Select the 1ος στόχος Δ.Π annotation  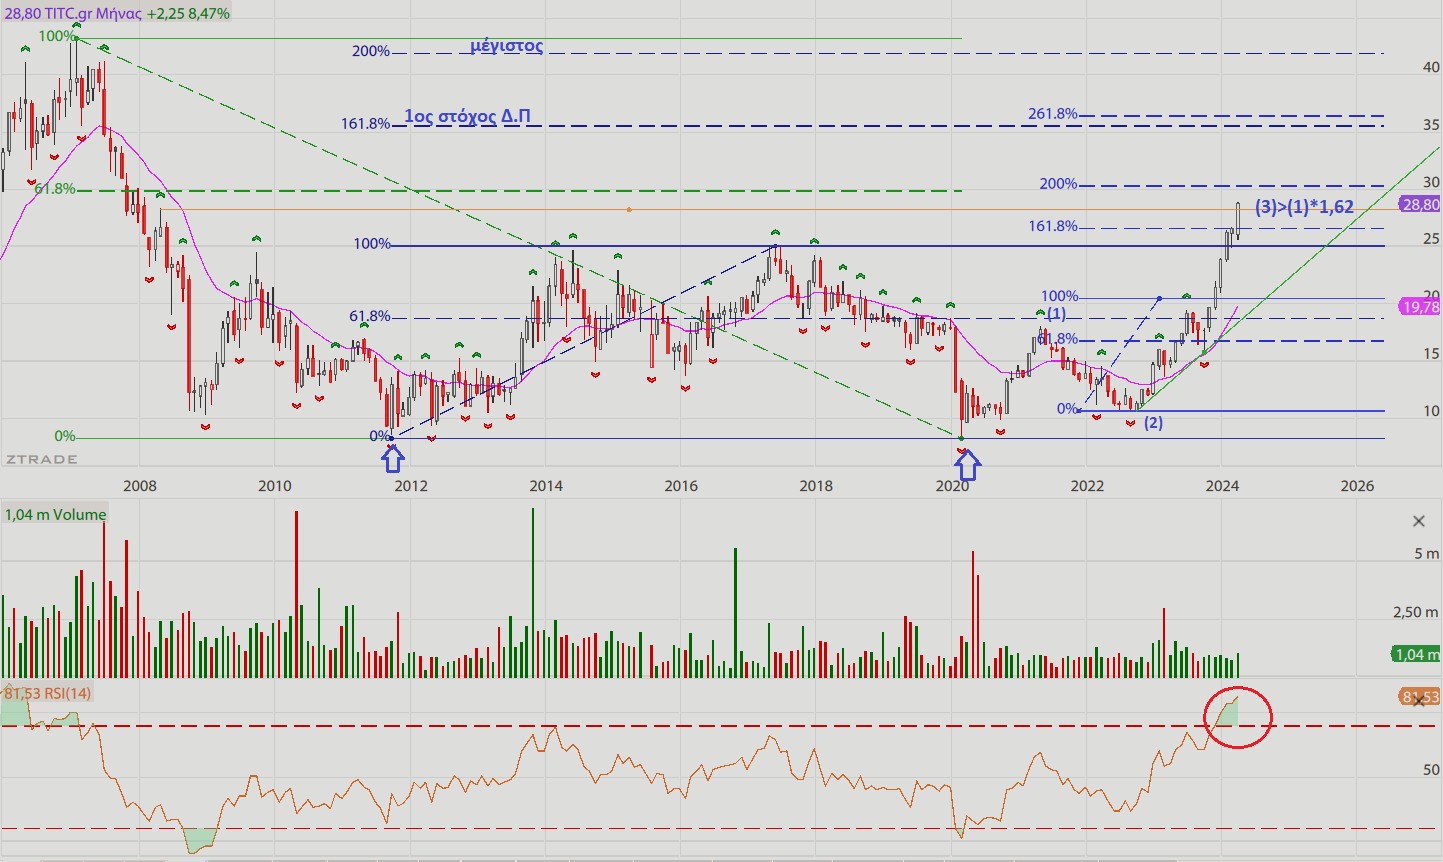pos(467,116)
